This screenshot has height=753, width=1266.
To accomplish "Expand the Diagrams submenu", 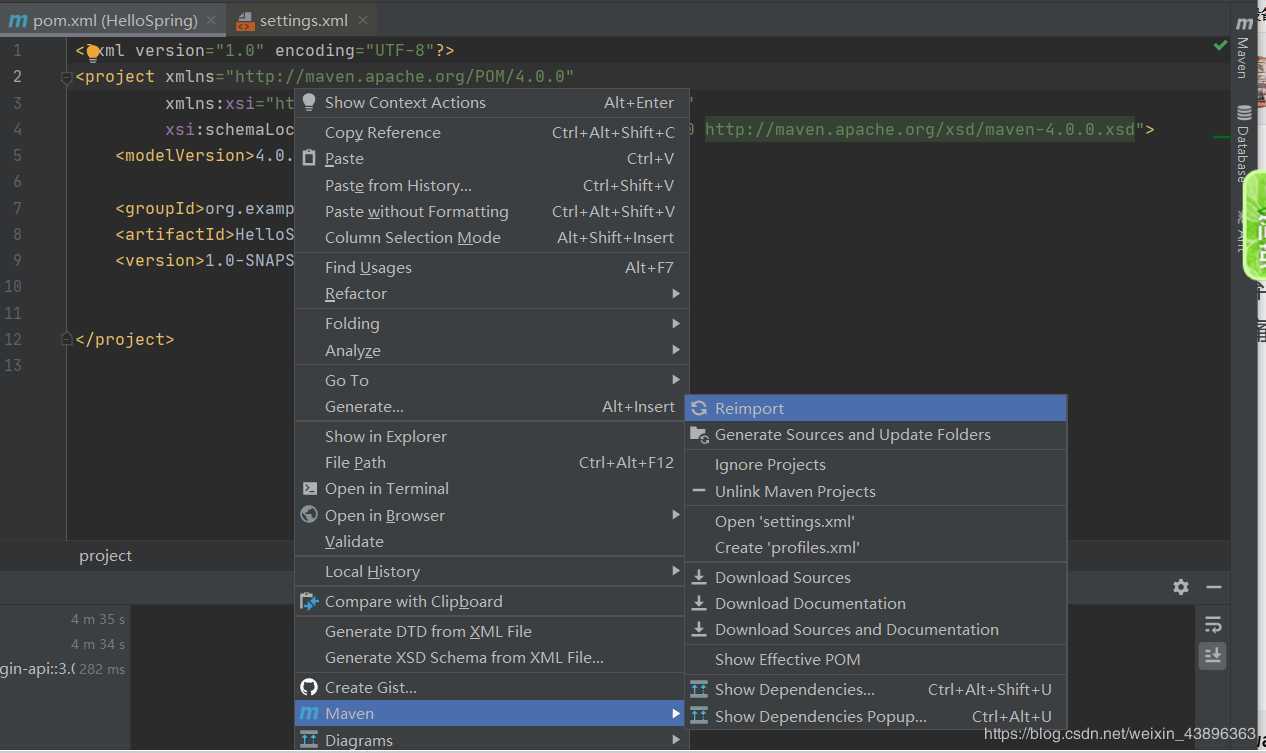I will click(489, 740).
